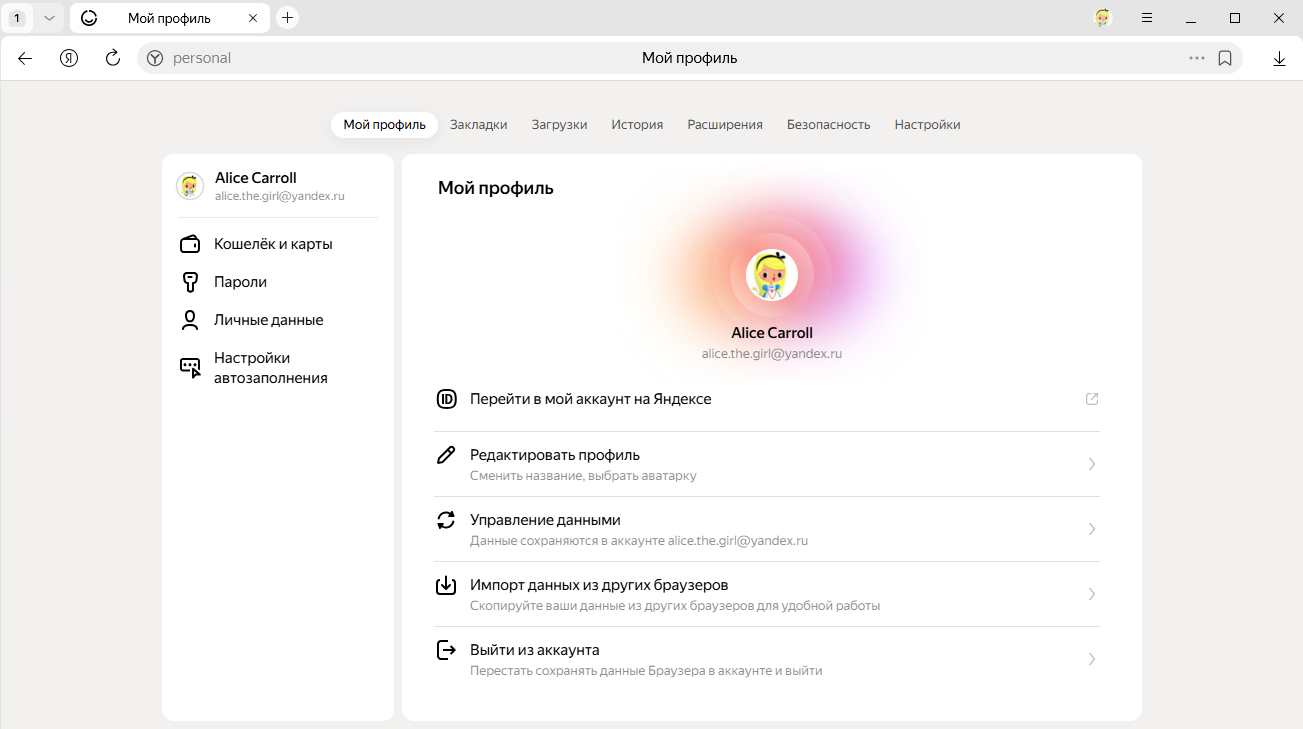
Task: Expand the Редактировать профиль chevron
Action: 1092,464
